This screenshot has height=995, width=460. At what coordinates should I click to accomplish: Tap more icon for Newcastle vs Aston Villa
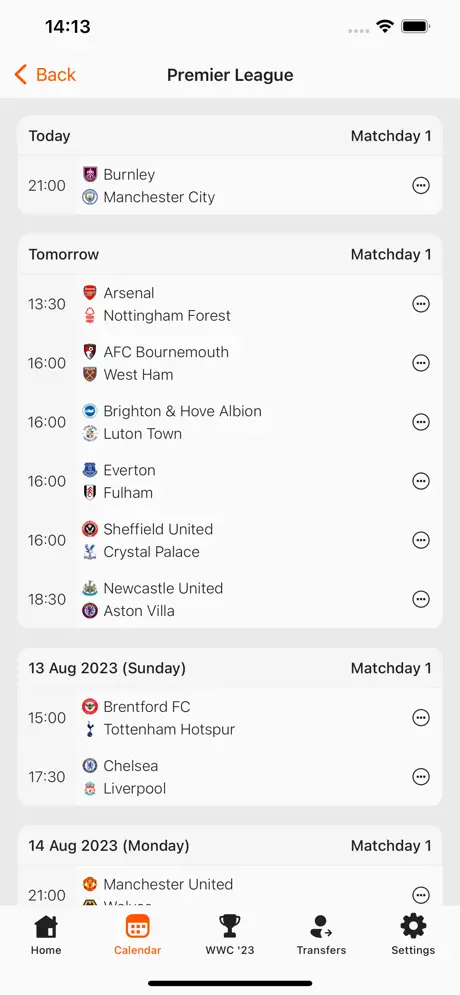pyautogui.click(x=421, y=599)
